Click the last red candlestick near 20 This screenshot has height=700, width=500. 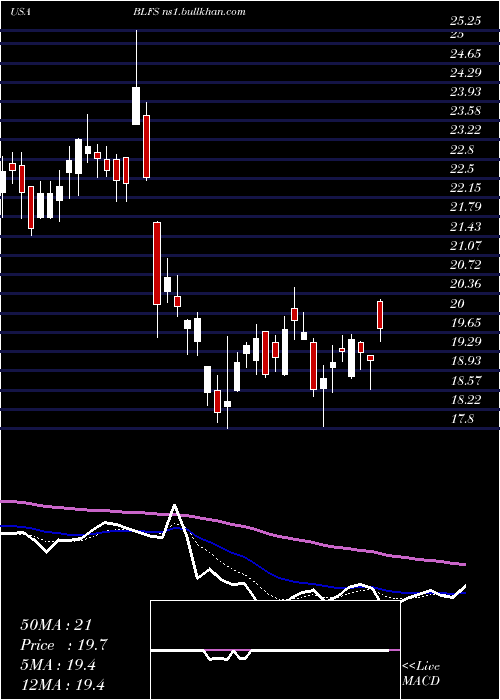380,315
